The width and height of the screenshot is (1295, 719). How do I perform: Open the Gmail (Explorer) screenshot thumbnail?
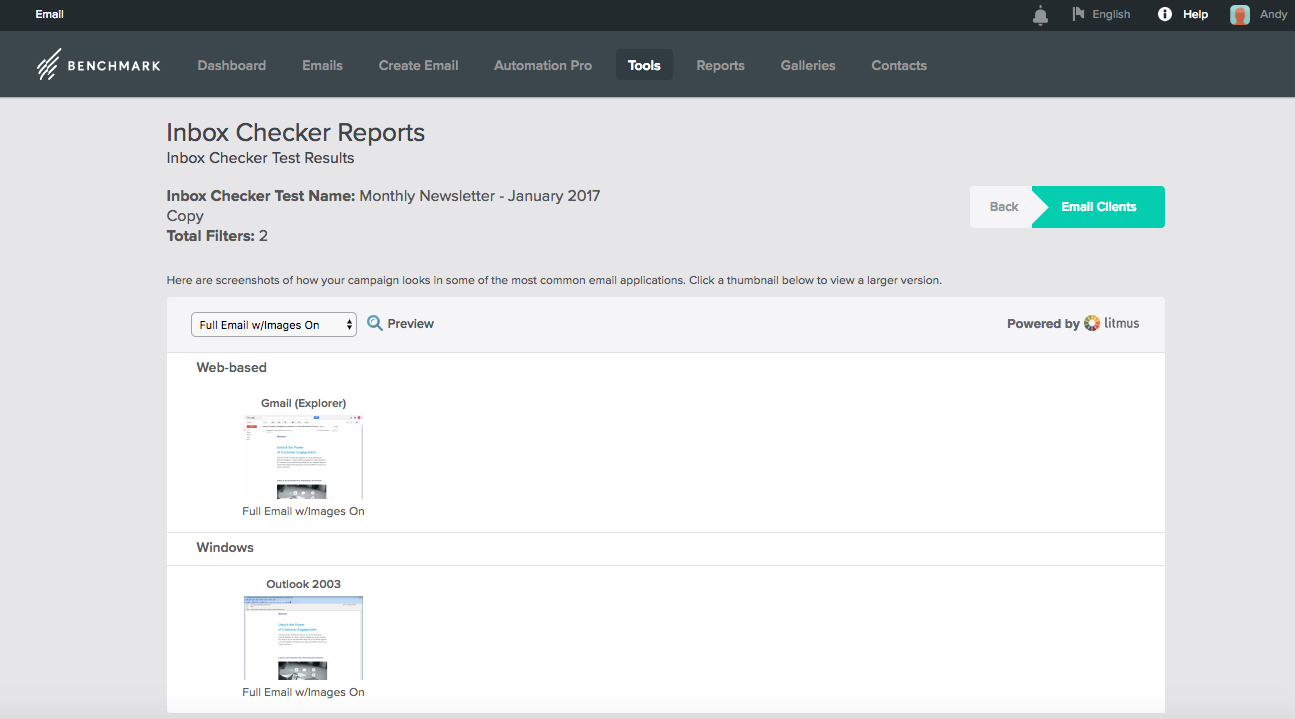coord(303,456)
